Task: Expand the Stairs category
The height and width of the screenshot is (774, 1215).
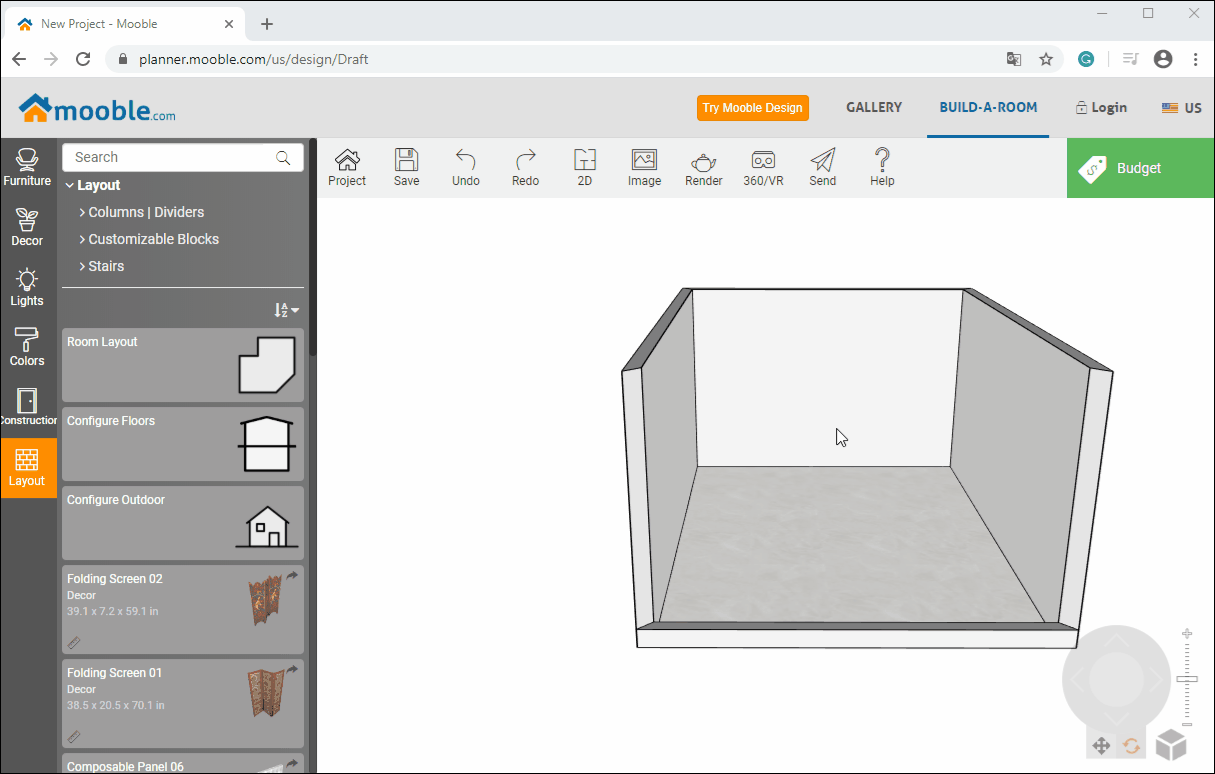Action: tap(106, 266)
